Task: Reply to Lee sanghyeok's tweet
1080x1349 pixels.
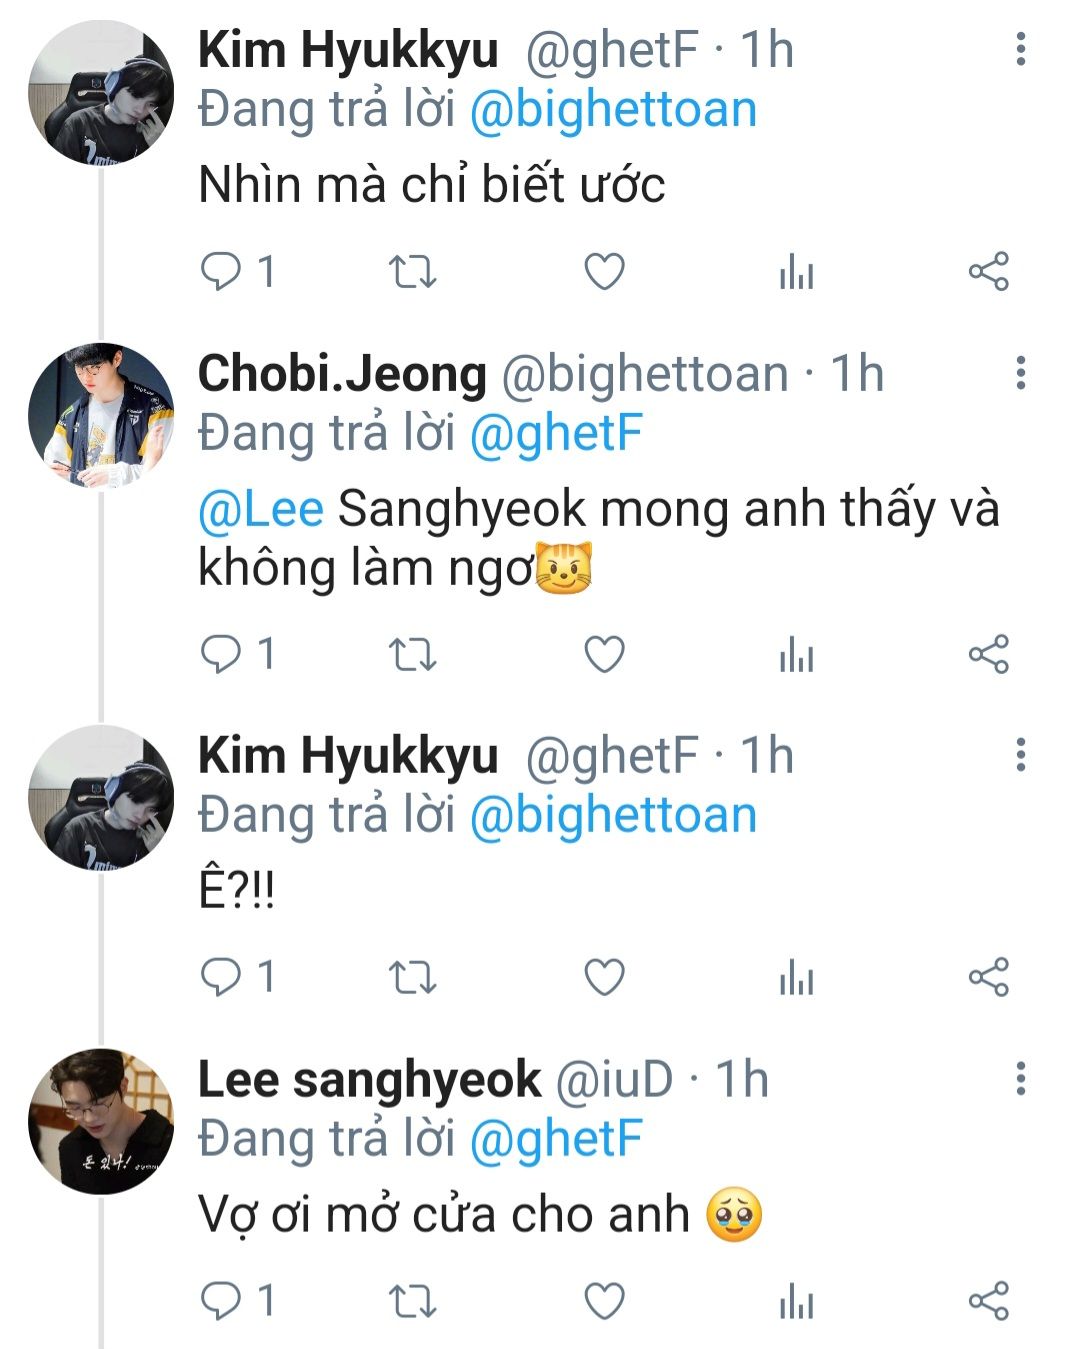Action: point(221,1301)
